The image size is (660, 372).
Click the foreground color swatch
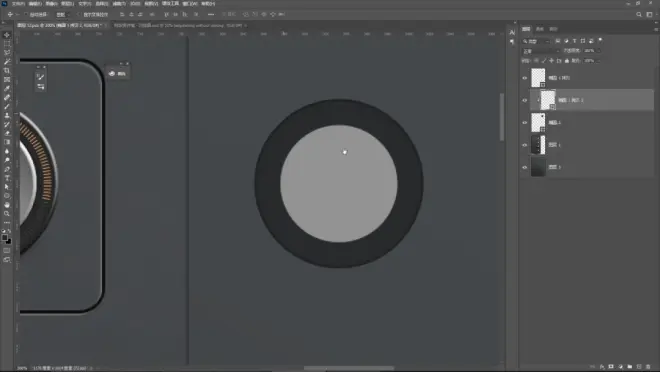pyautogui.click(x=5, y=238)
